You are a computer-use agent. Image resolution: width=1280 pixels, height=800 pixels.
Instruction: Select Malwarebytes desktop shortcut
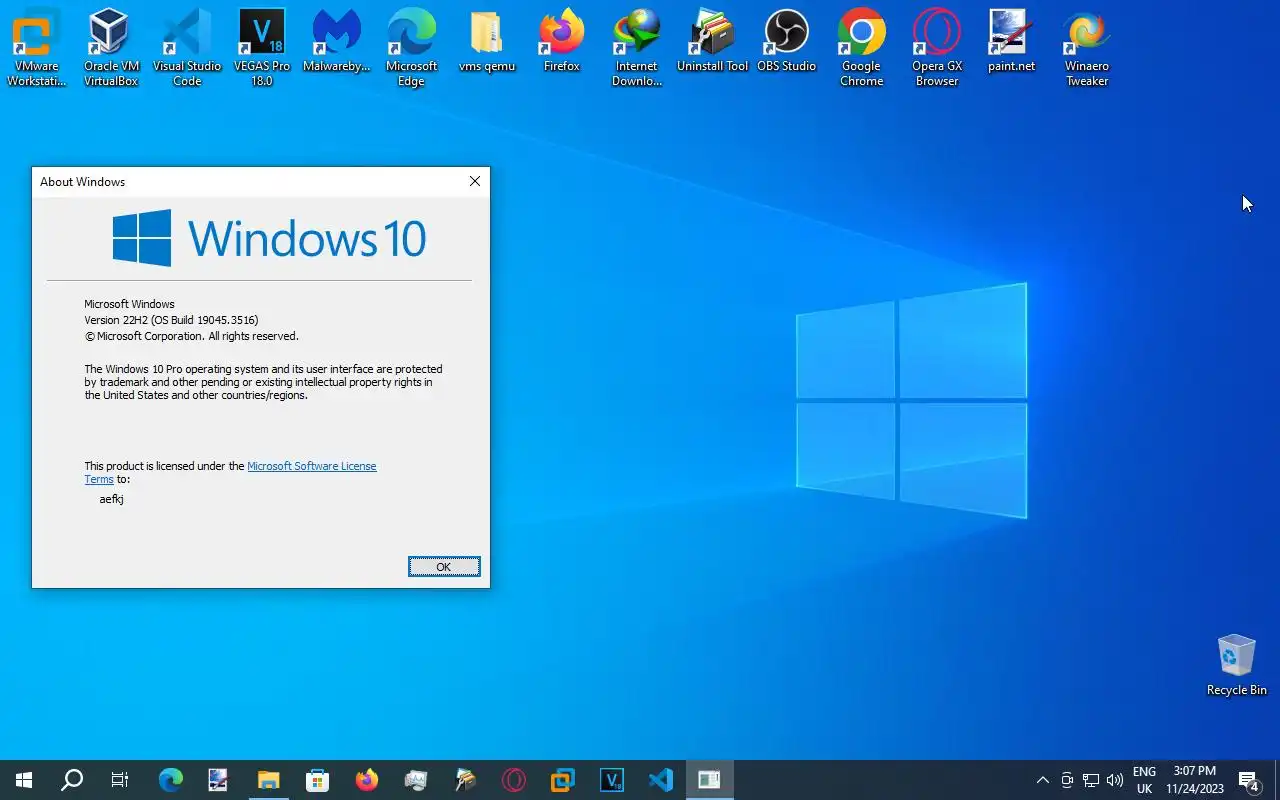pos(336,40)
